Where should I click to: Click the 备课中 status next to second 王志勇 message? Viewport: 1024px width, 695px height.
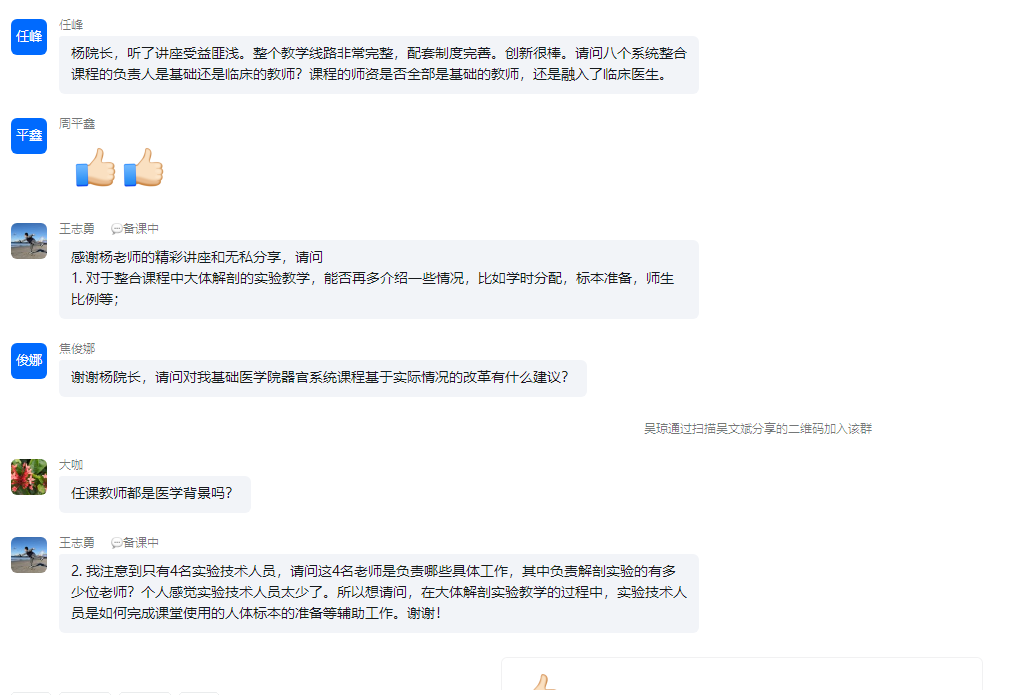click(x=135, y=543)
